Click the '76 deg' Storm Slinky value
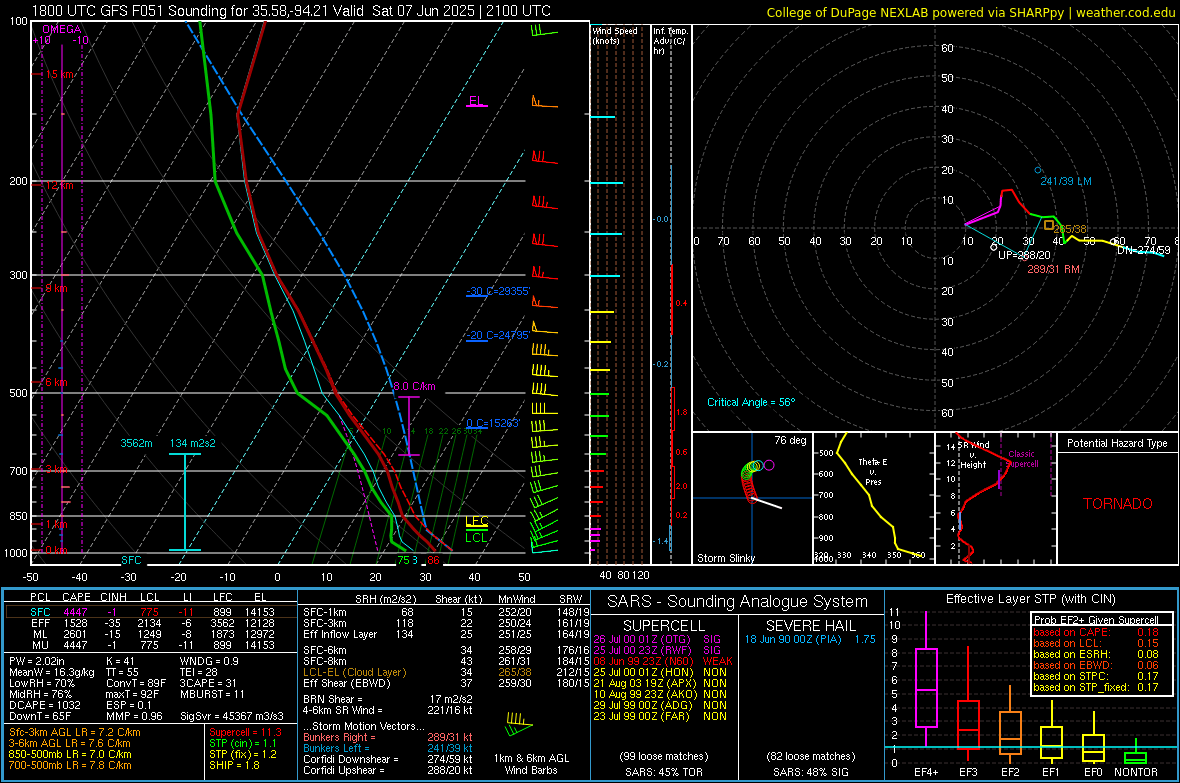 pos(790,440)
